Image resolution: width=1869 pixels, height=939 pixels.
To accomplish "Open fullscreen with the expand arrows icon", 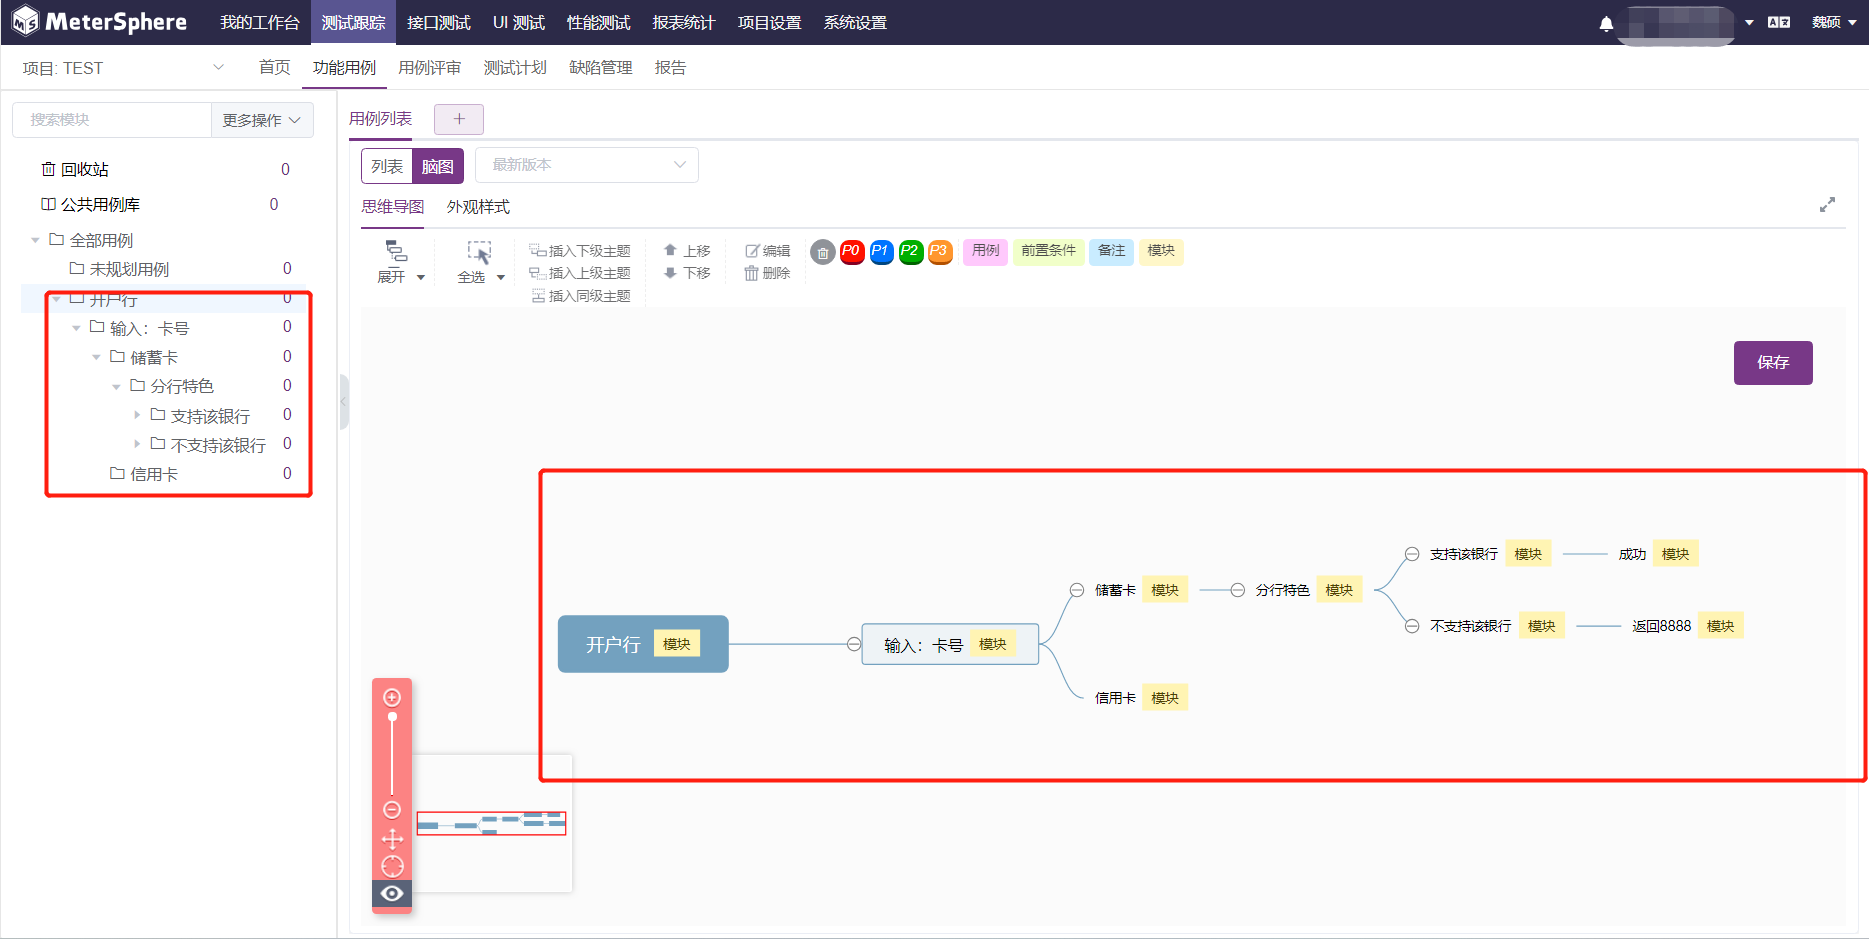I will coord(1827,205).
